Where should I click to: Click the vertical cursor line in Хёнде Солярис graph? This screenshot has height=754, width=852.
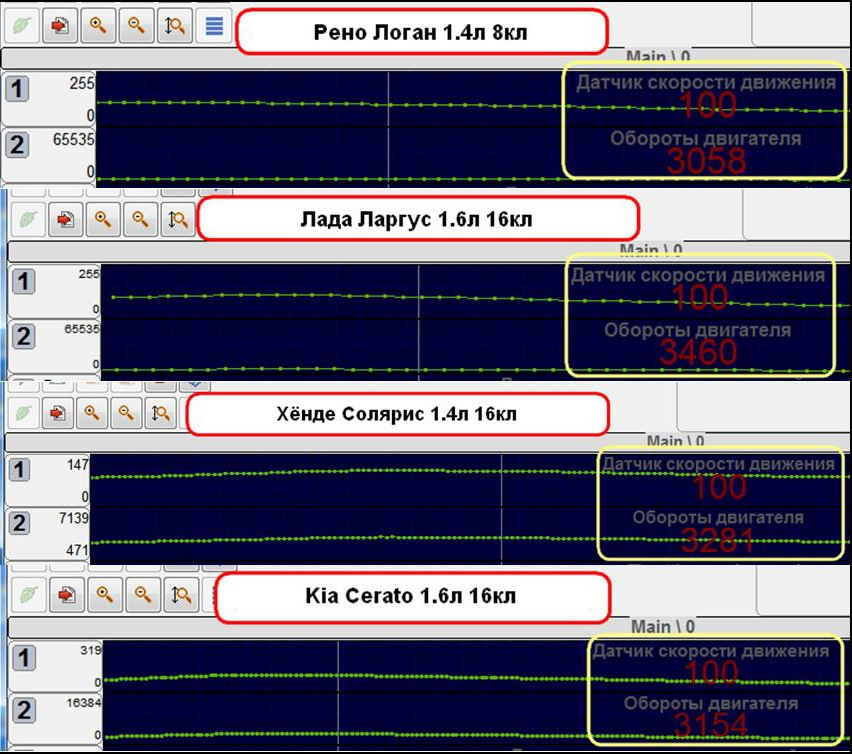pos(502,508)
